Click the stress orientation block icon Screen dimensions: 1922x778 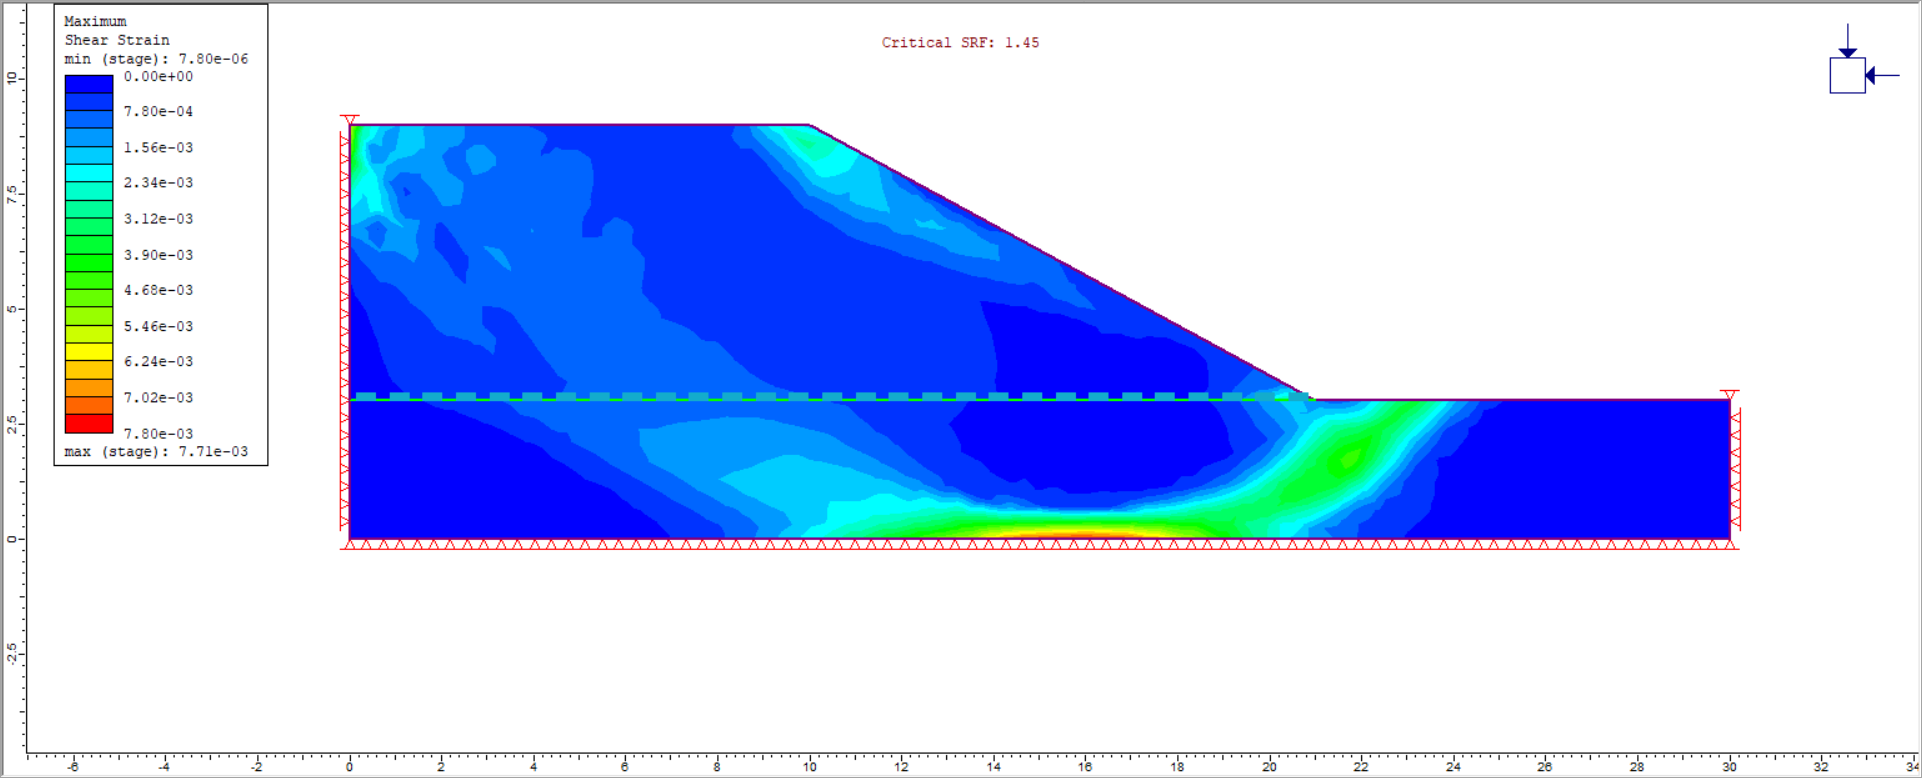pyautogui.click(x=1847, y=76)
